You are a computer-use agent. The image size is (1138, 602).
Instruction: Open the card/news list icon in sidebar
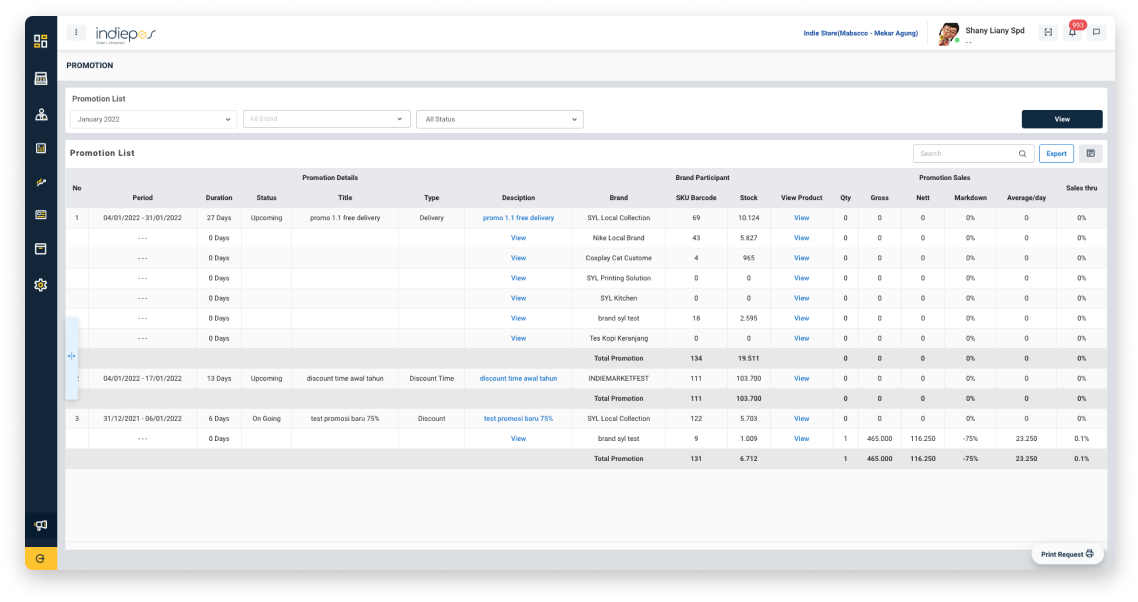tap(41, 215)
